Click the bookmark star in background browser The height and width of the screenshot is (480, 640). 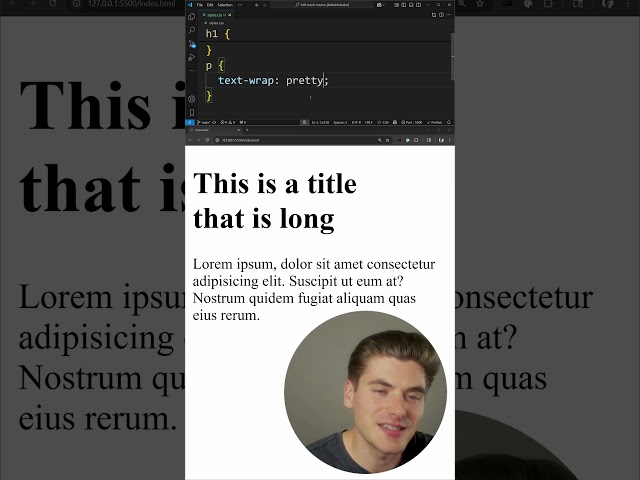tap(480, 4)
